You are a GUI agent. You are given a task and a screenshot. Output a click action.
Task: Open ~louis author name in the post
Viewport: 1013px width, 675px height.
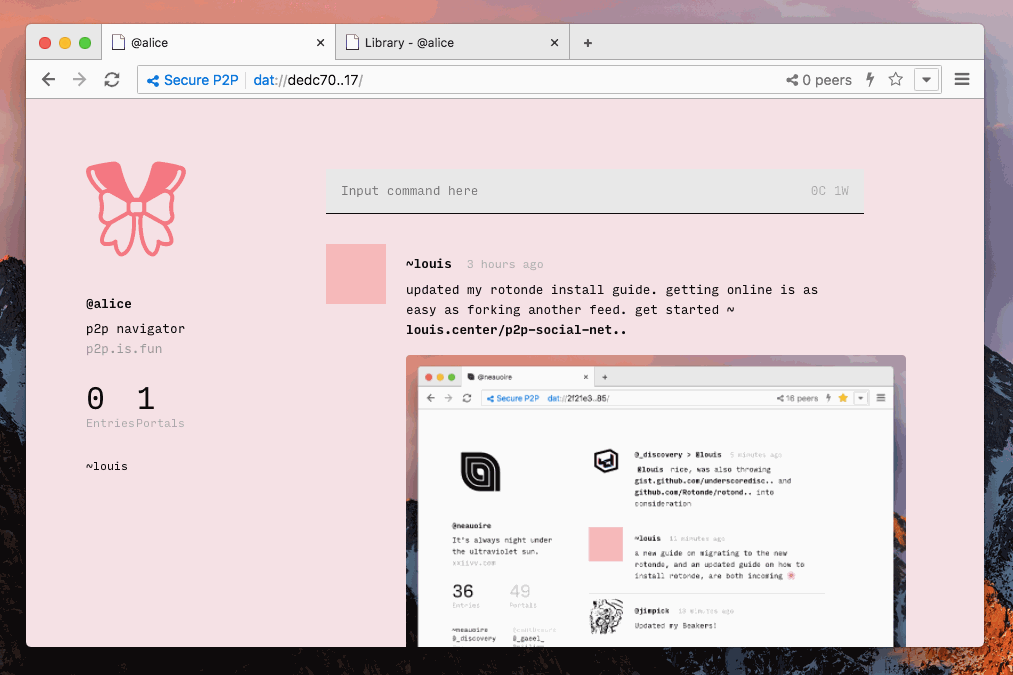(x=429, y=264)
